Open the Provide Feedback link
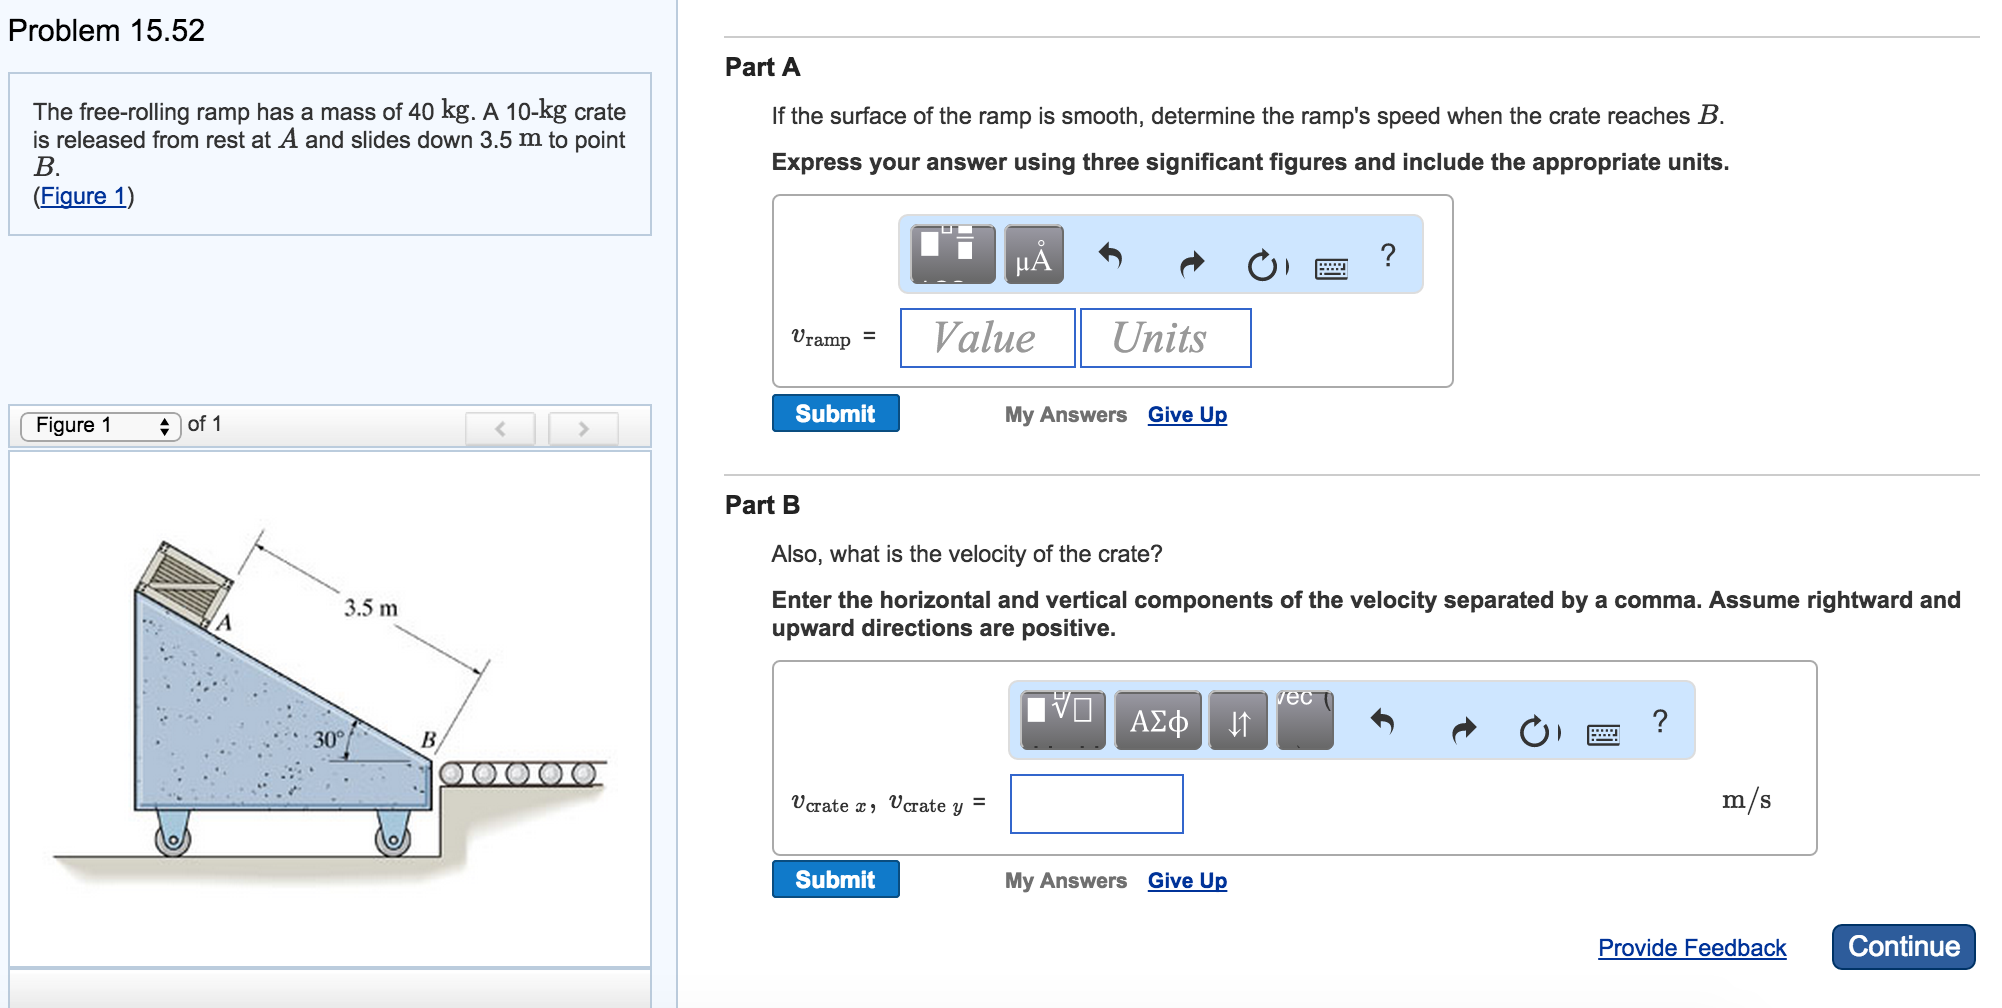The image size is (2002, 1008). click(1691, 948)
